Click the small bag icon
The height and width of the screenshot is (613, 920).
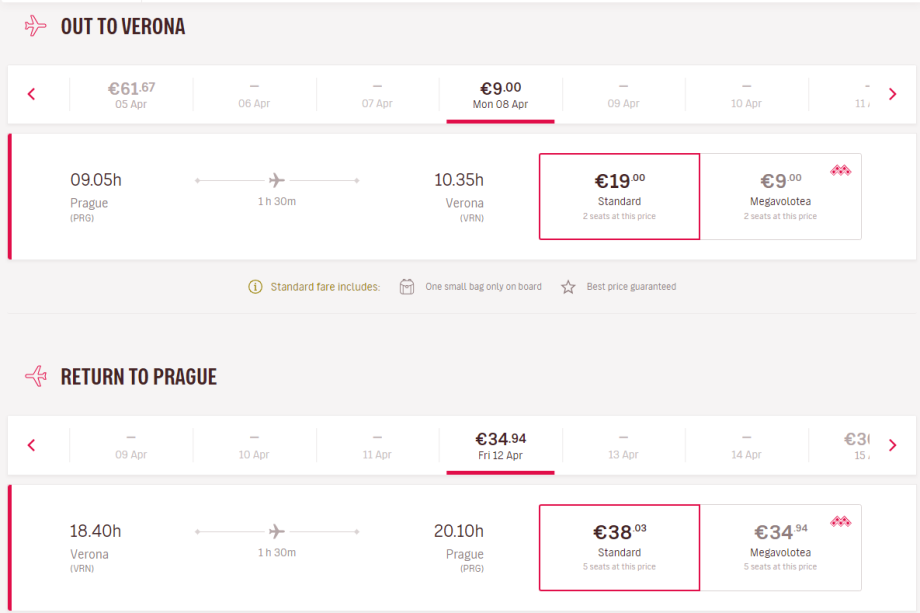406,287
